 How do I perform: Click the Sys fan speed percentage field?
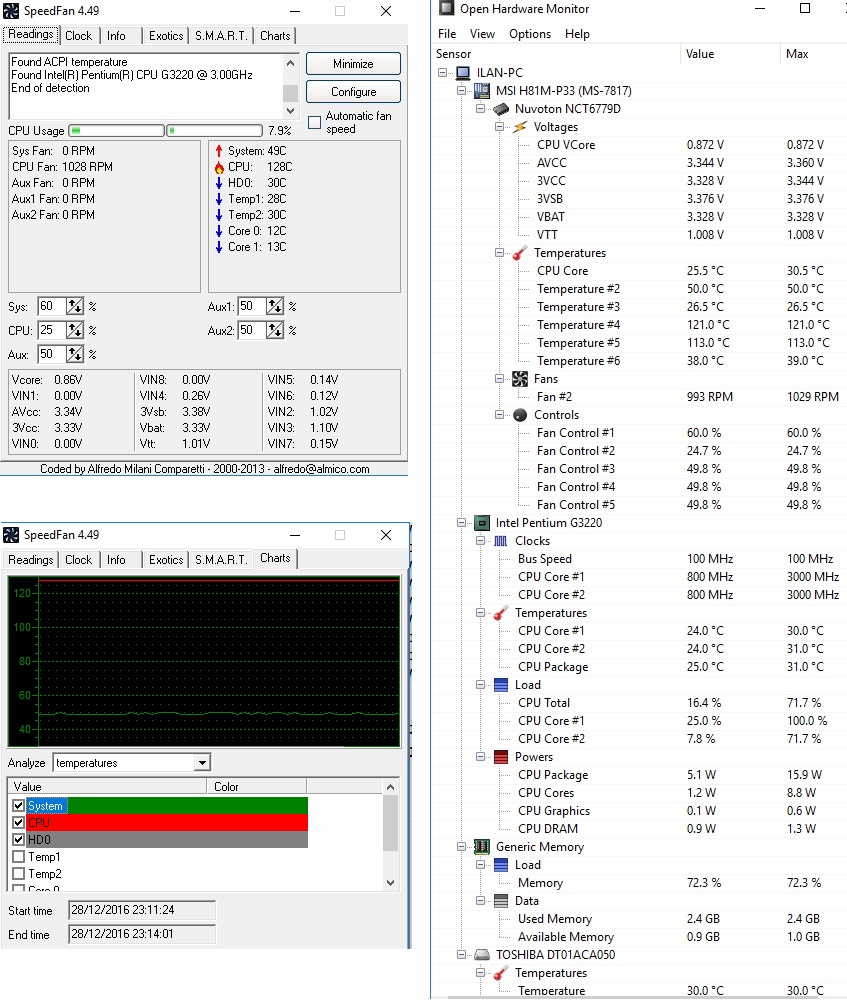point(51,306)
